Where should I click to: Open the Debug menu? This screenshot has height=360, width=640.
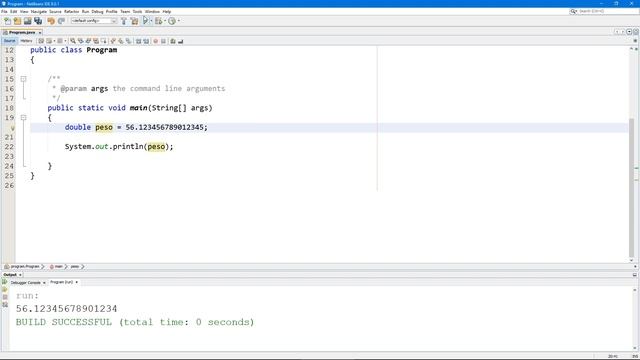(97, 11)
